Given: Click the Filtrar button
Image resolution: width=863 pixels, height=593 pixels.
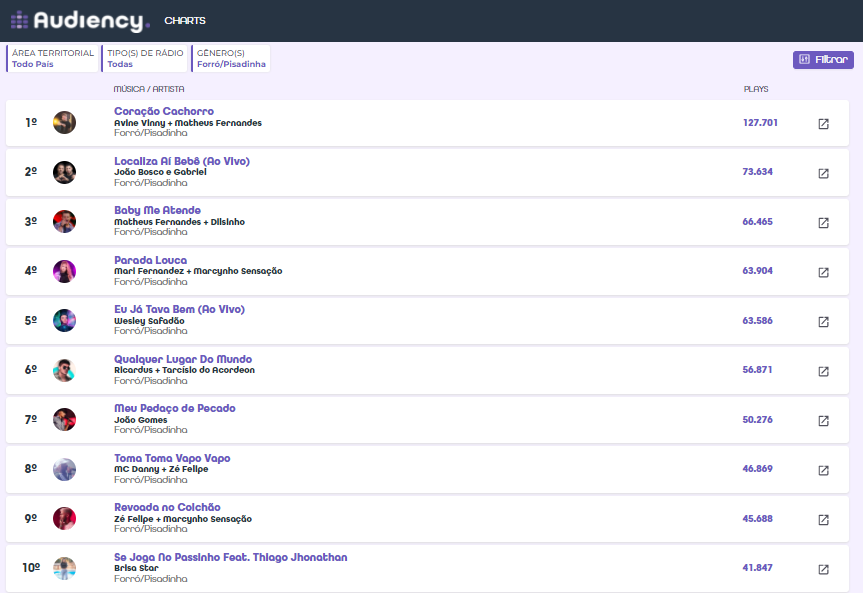Looking at the screenshot, I should [x=823, y=59].
